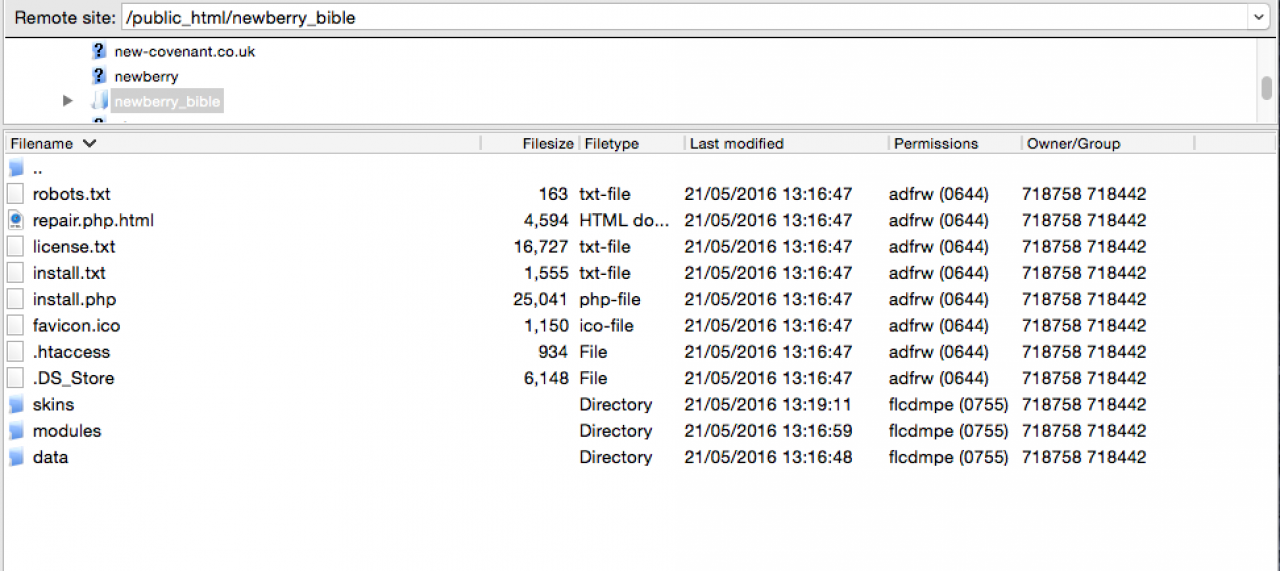The height and width of the screenshot is (571, 1280).
Task: Click the data folder icon
Action: [15, 457]
